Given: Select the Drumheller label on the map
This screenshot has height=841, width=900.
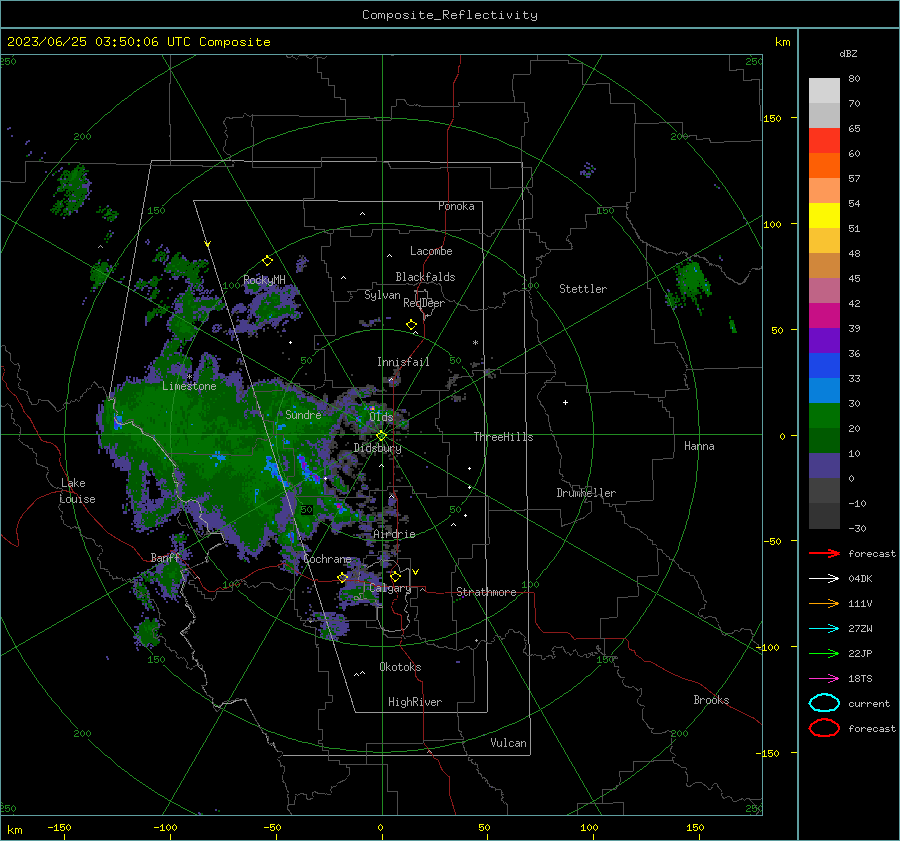Looking at the screenshot, I should point(586,493).
